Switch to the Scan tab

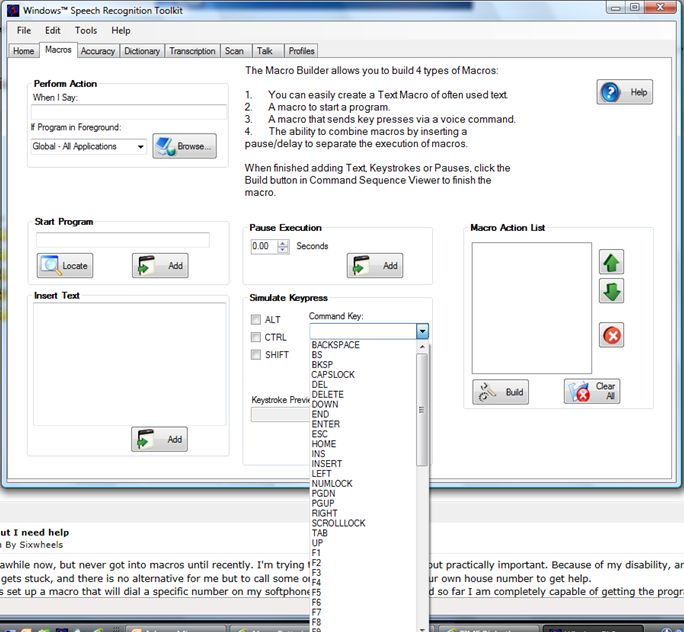[234, 51]
